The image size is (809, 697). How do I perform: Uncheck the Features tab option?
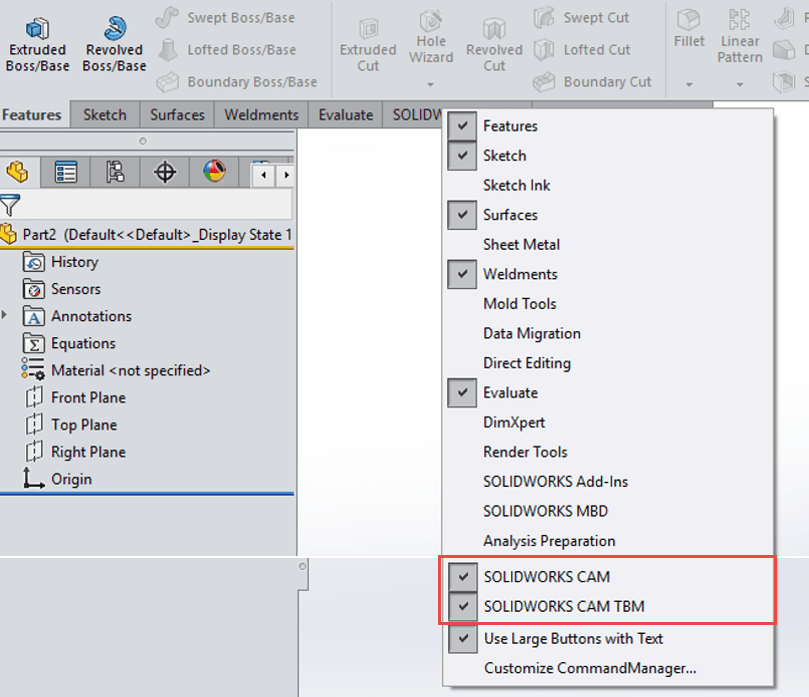(462, 126)
